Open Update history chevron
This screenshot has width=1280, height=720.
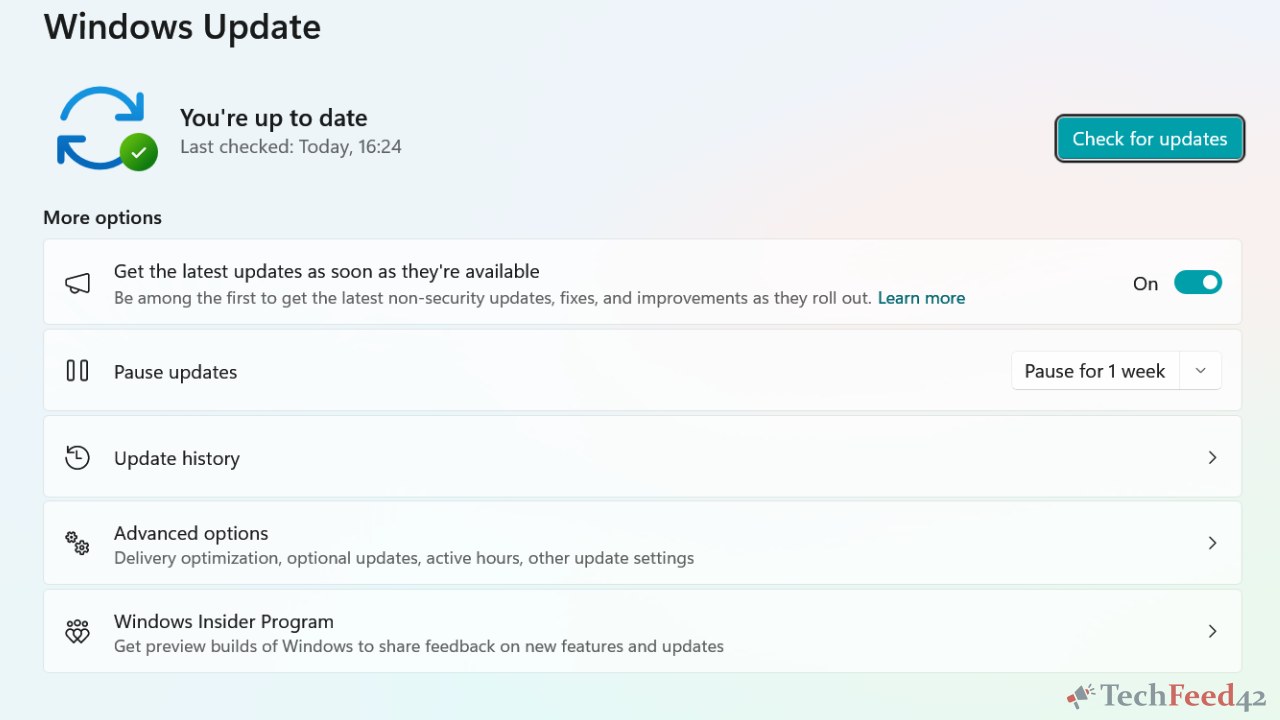click(1212, 457)
